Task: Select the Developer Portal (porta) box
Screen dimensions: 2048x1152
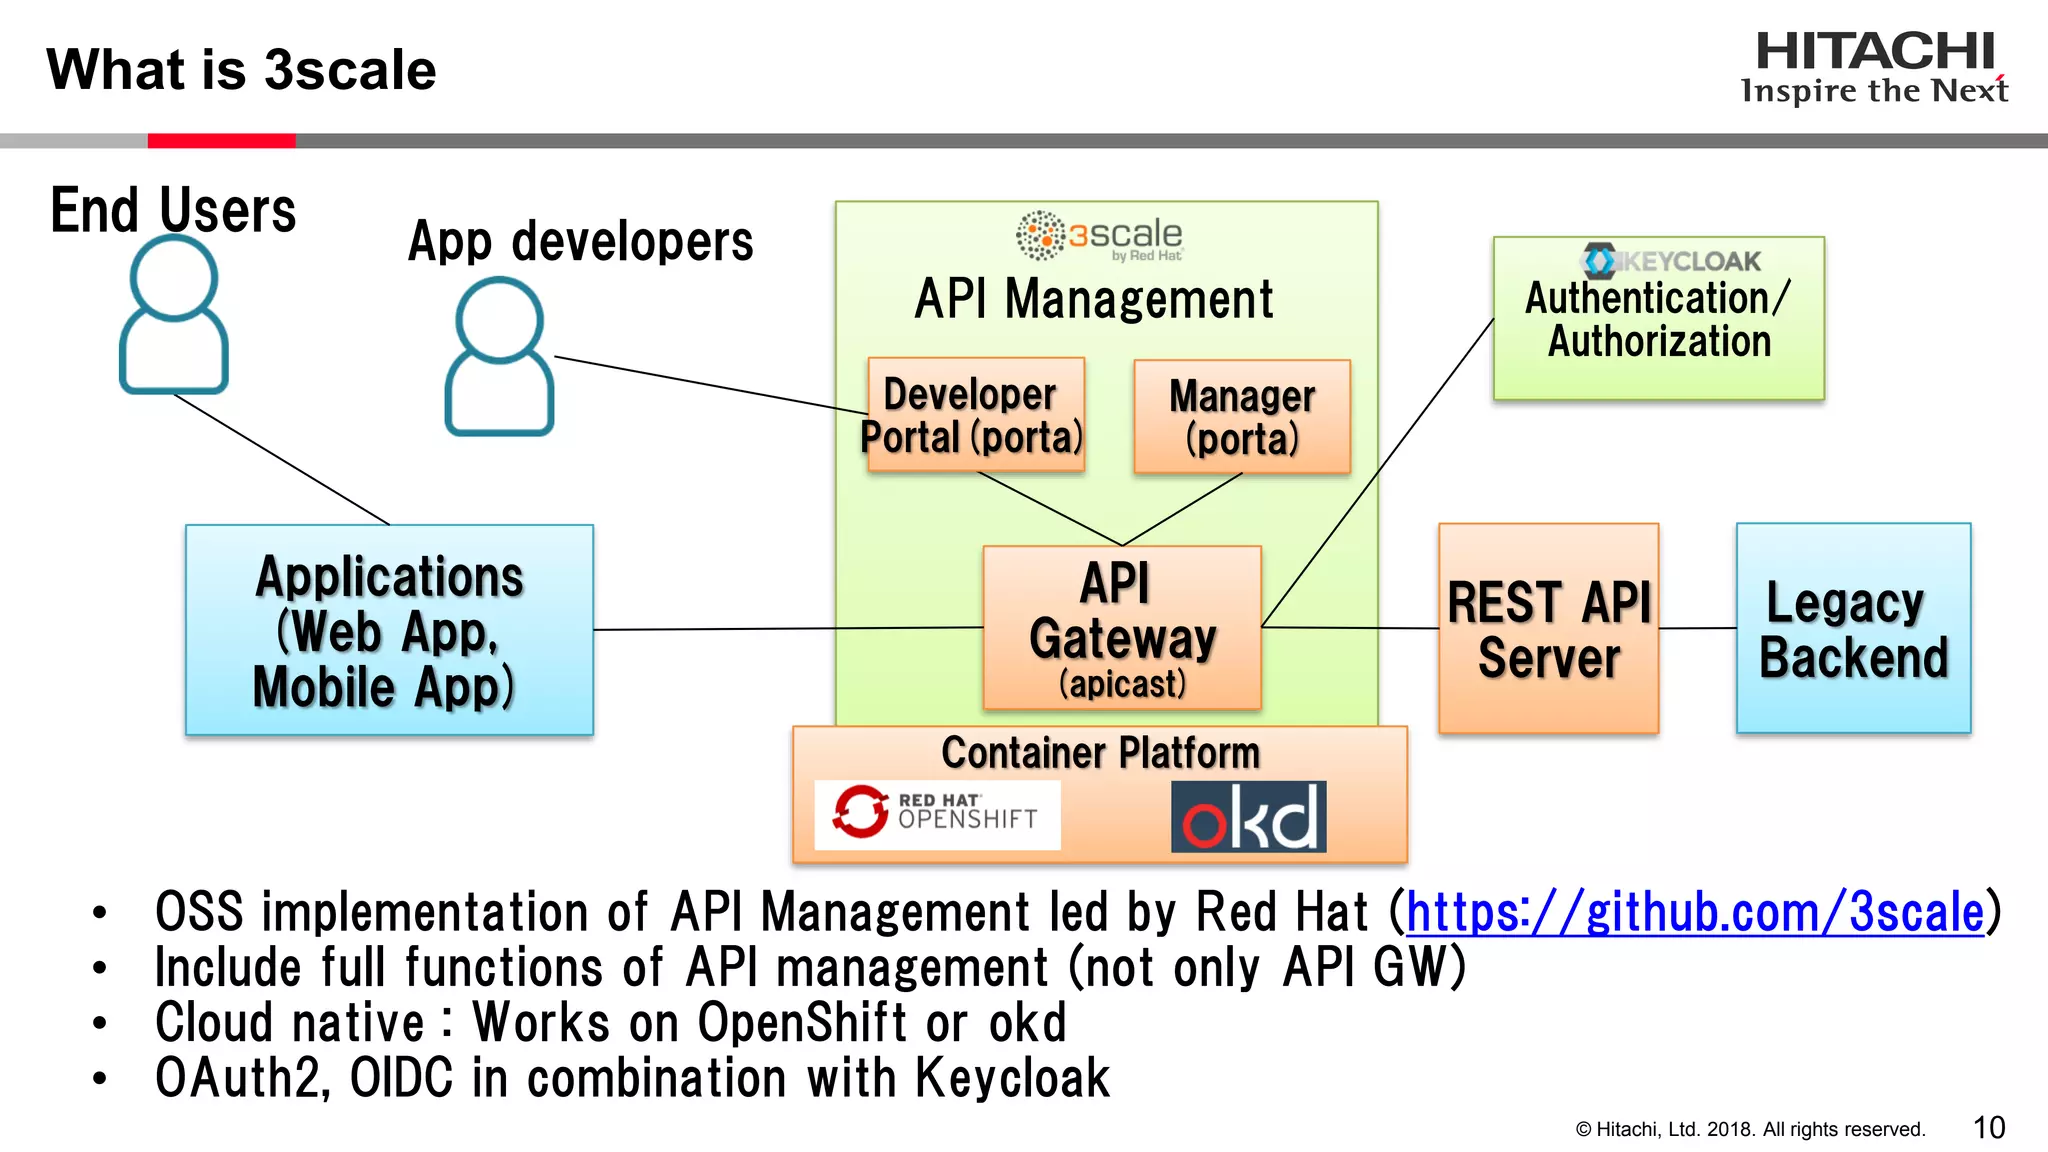Action: (975, 415)
